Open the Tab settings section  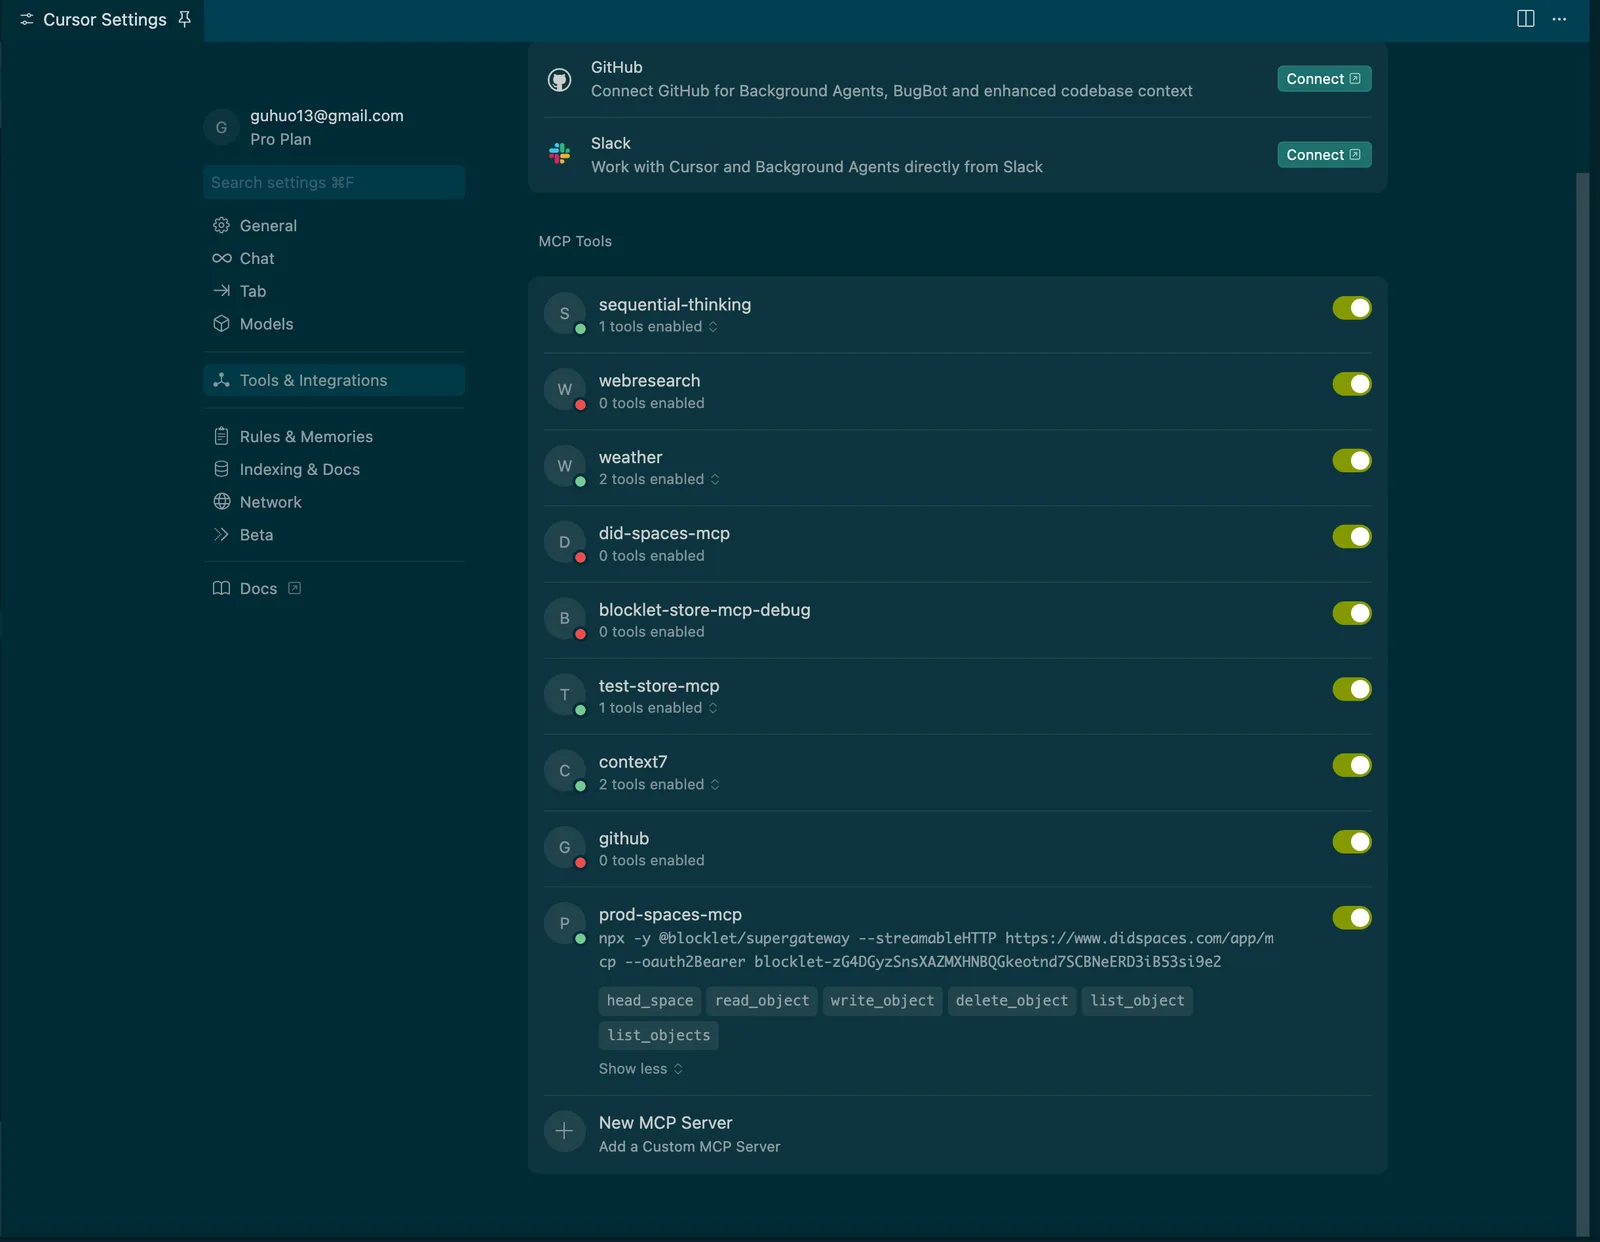tap(334, 291)
